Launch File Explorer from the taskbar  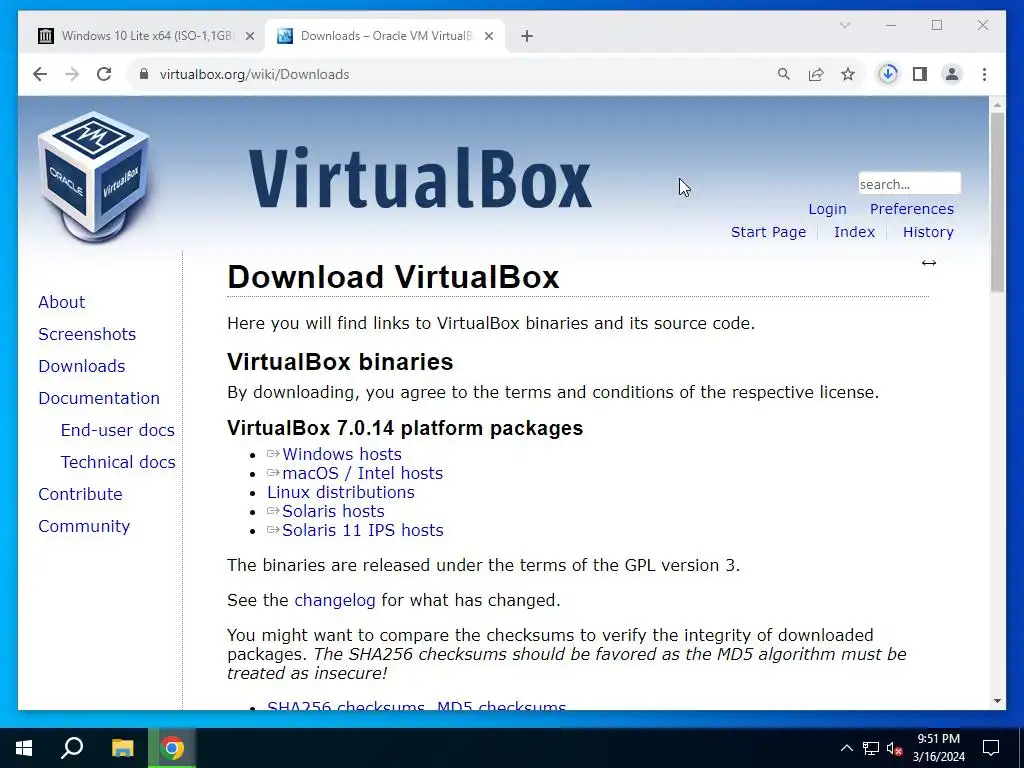(122, 748)
